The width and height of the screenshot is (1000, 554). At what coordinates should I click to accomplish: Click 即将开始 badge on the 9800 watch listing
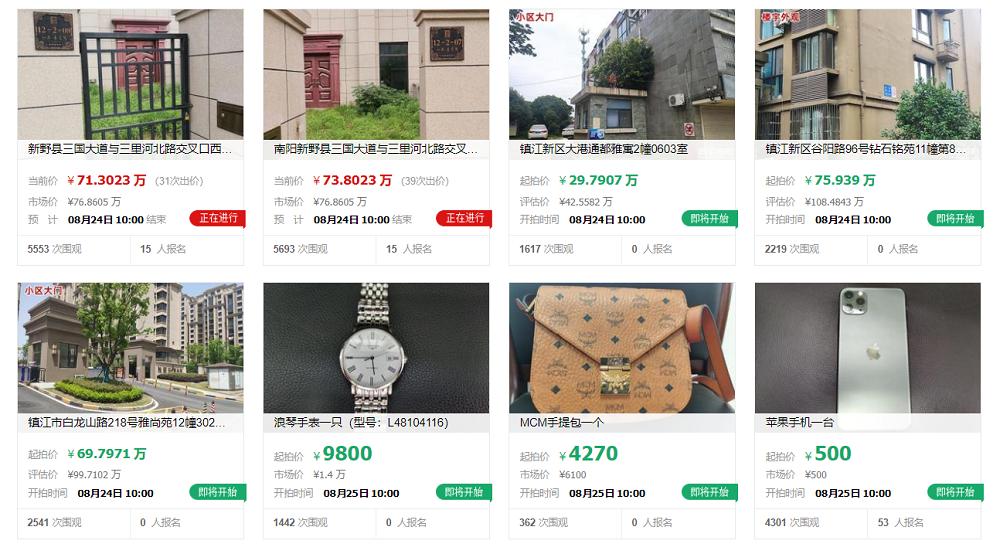(x=464, y=492)
